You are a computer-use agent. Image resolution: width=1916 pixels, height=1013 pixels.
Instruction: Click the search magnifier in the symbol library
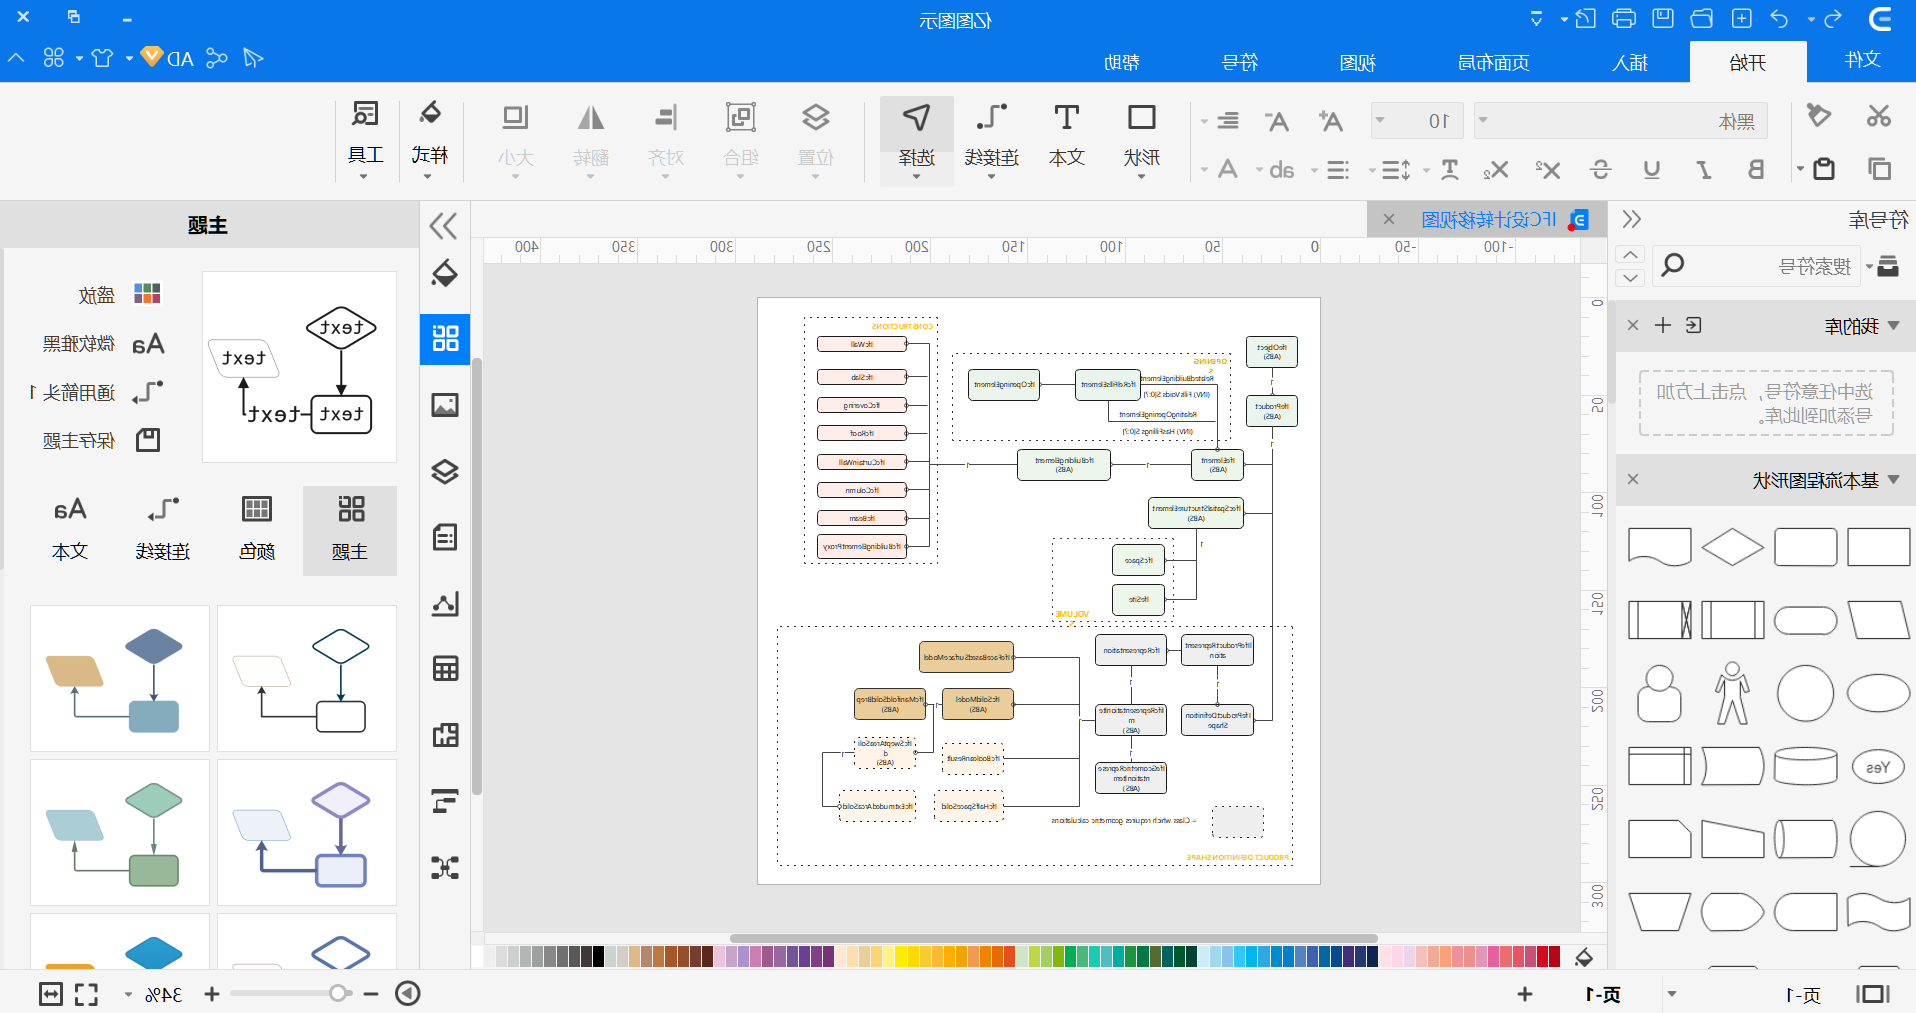[x=1672, y=265]
